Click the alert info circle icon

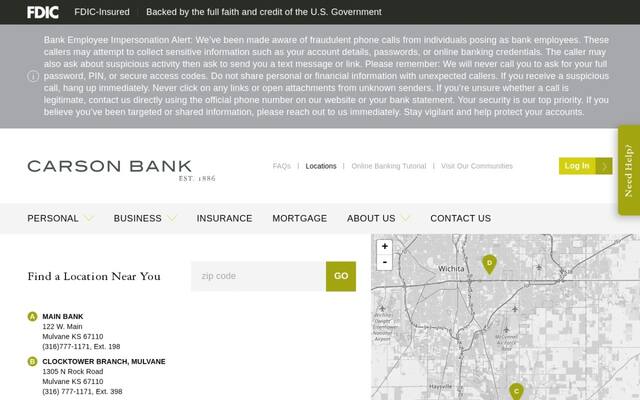click(x=33, y=76)
